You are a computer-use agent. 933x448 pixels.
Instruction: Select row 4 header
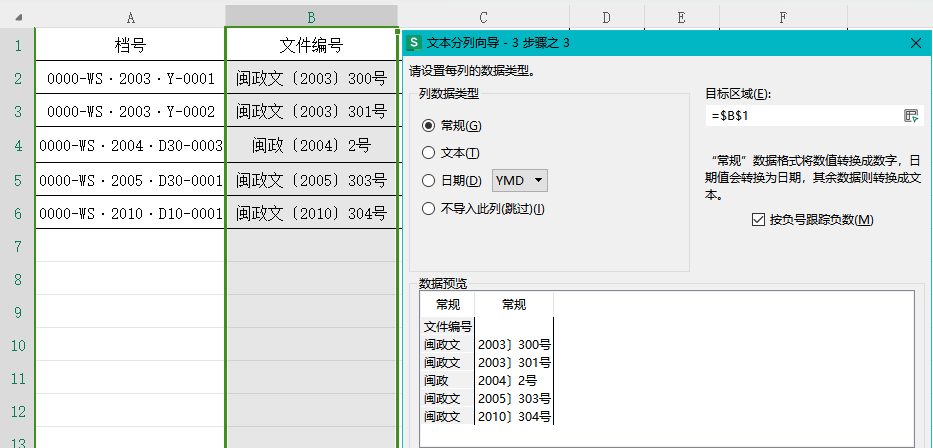(x=18, y=145)
